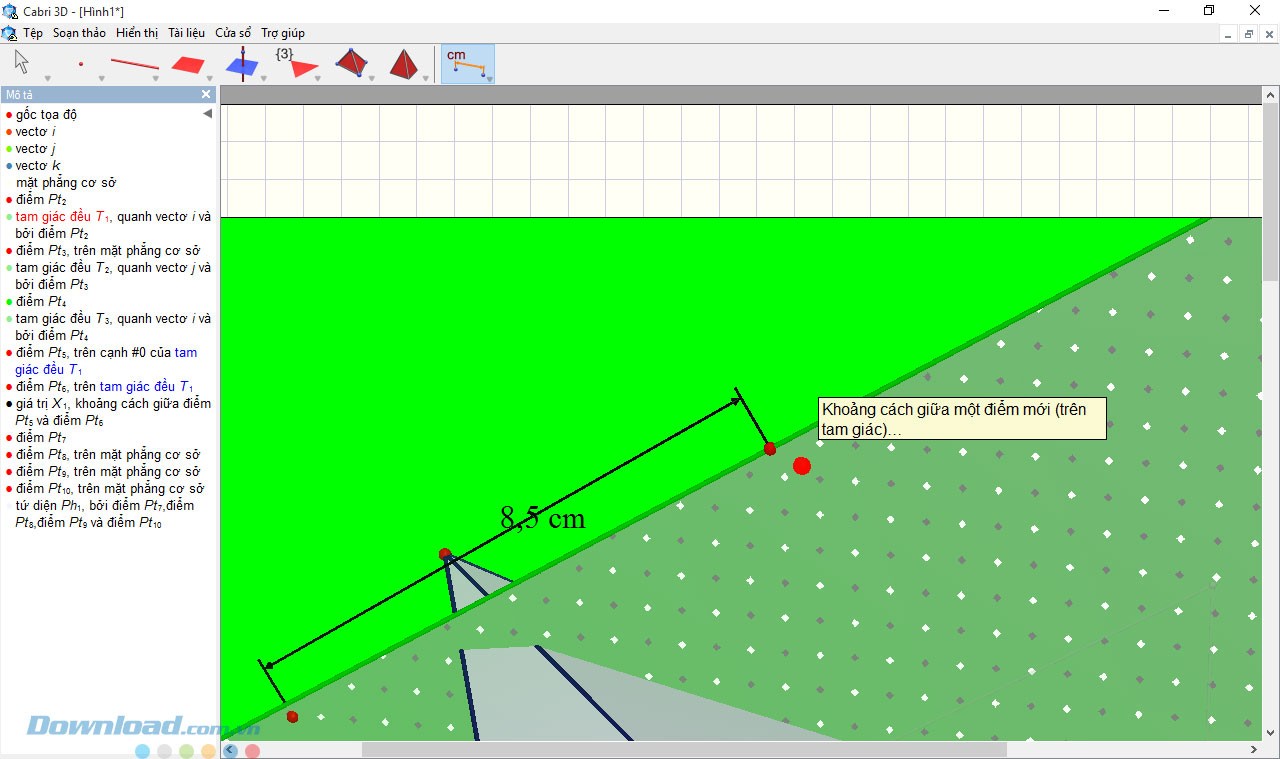The height and width of the screenshot is (759, 1280).
Task: Click the horizontal scrollbar thumb
Action: point(683,750)
